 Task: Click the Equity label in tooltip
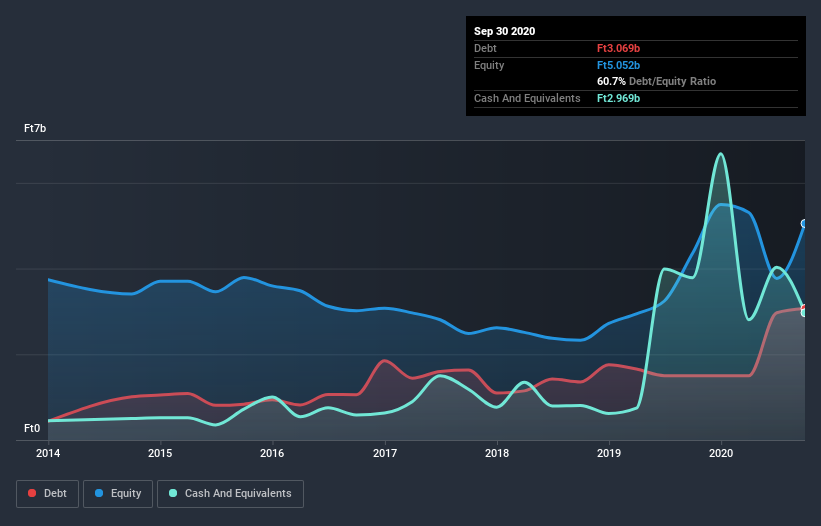(x=489, y=65)
